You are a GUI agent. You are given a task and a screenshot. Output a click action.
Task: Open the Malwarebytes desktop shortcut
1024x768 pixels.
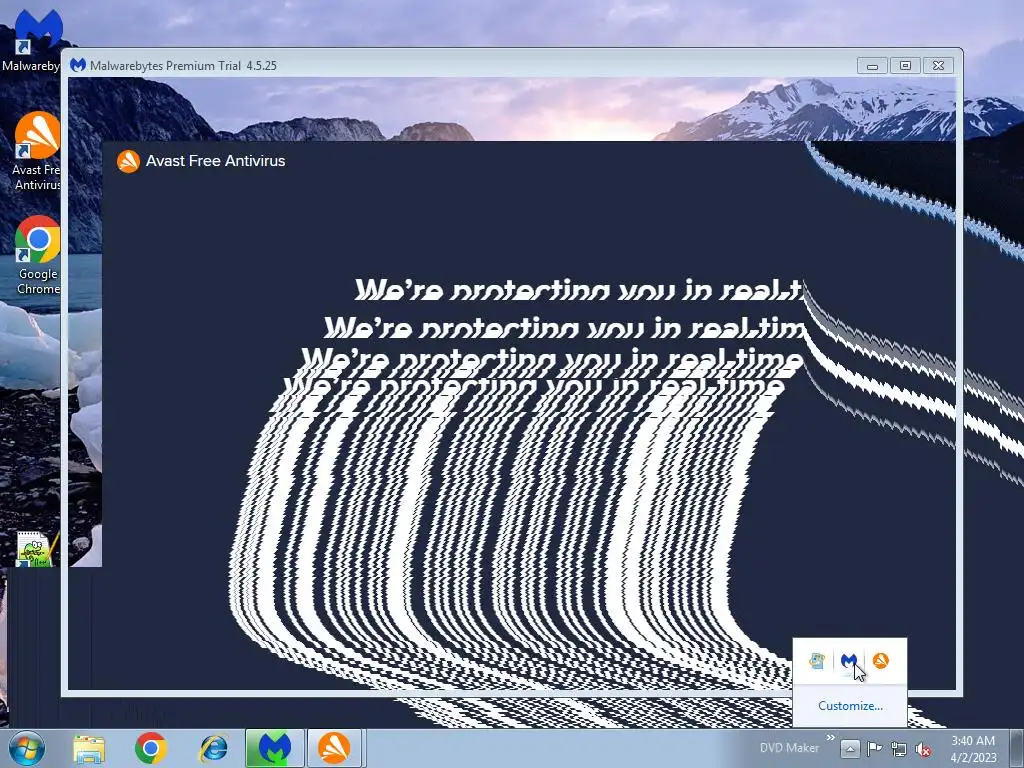click(x=36, y=39)
